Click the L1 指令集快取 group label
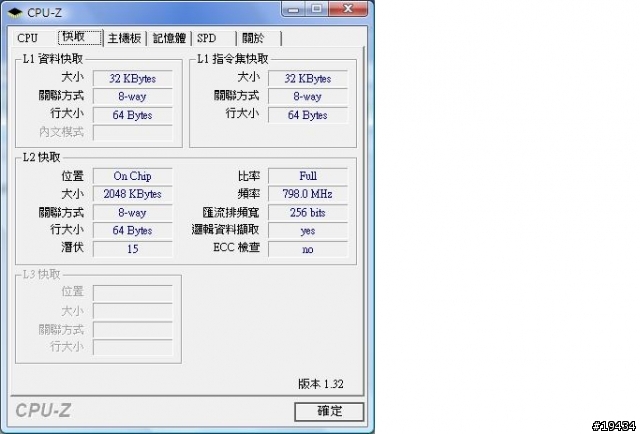The image size is (640, 434). point(233,59)
